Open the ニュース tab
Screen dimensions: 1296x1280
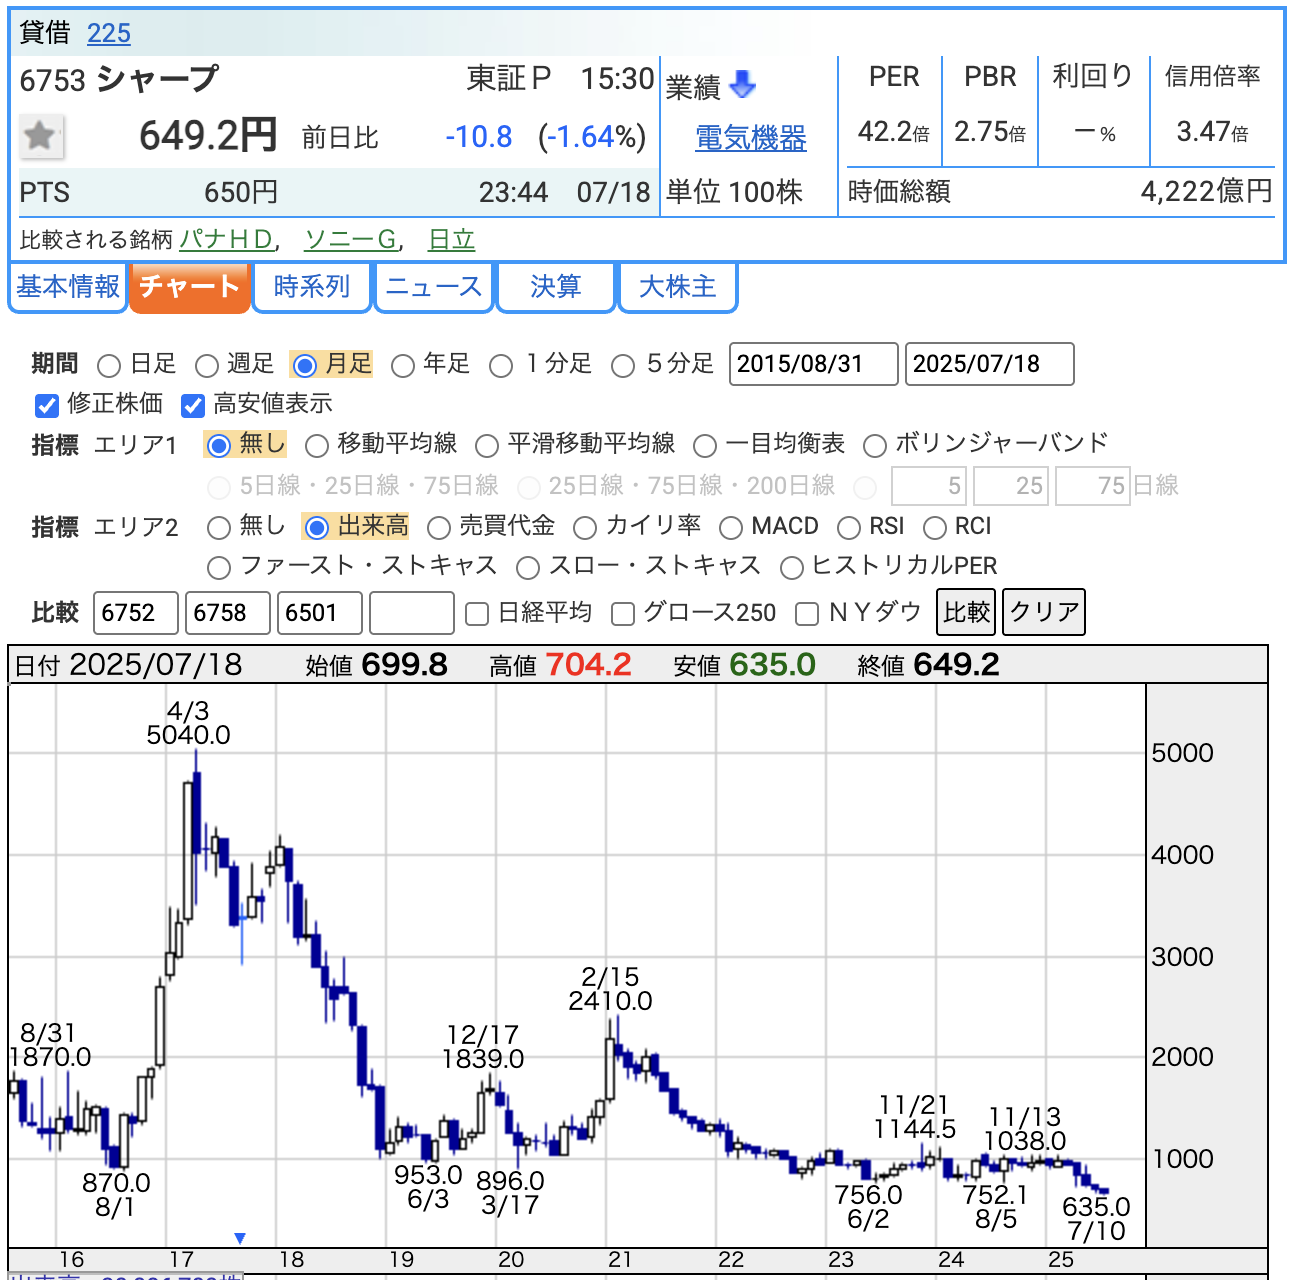click(434, 288)
